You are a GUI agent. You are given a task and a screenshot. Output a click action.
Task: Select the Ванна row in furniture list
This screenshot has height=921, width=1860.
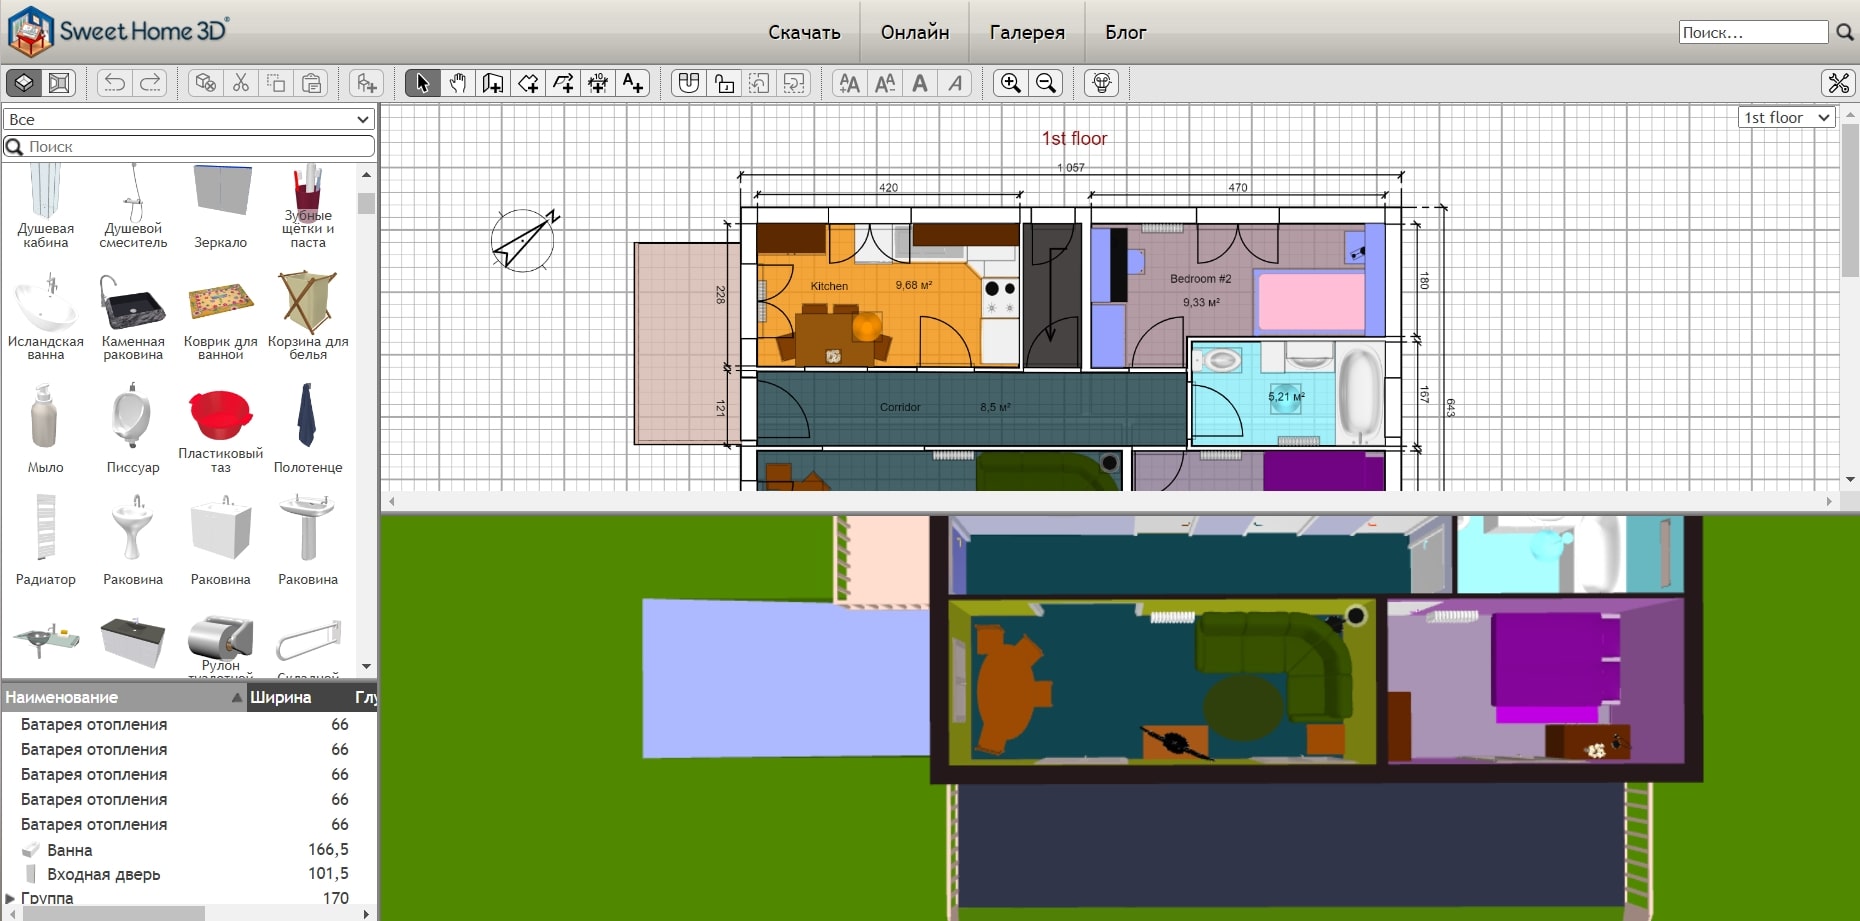tap(189, 849)
